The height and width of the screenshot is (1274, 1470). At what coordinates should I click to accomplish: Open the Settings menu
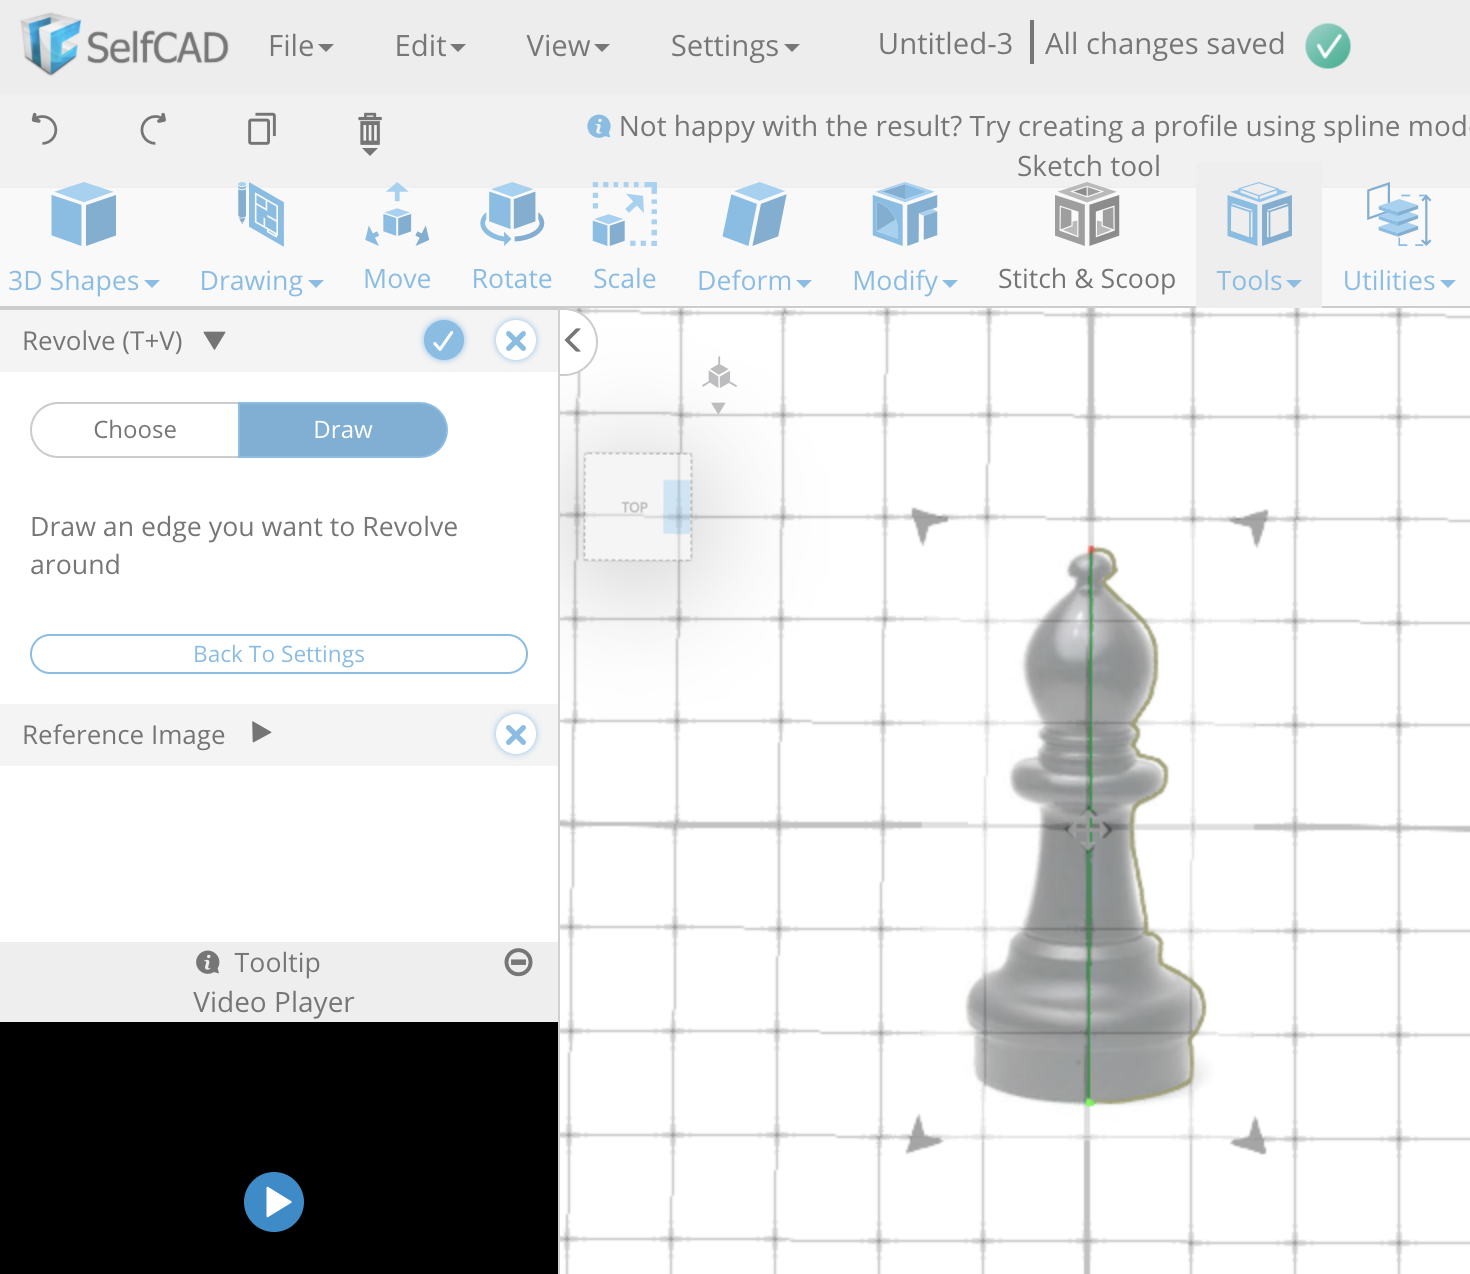735,46
